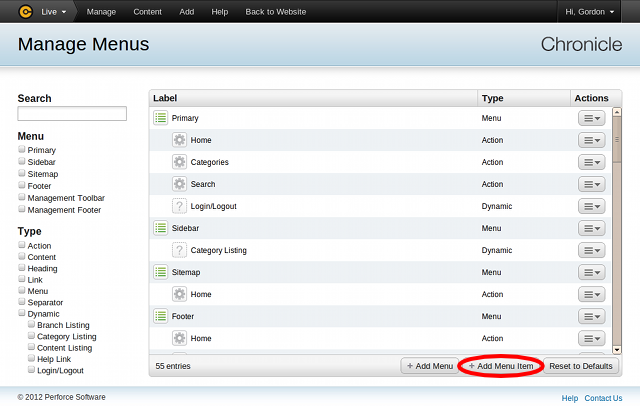Select Content in the top navigation
This screenshot has height=406, width=640.
coord(147,12)
